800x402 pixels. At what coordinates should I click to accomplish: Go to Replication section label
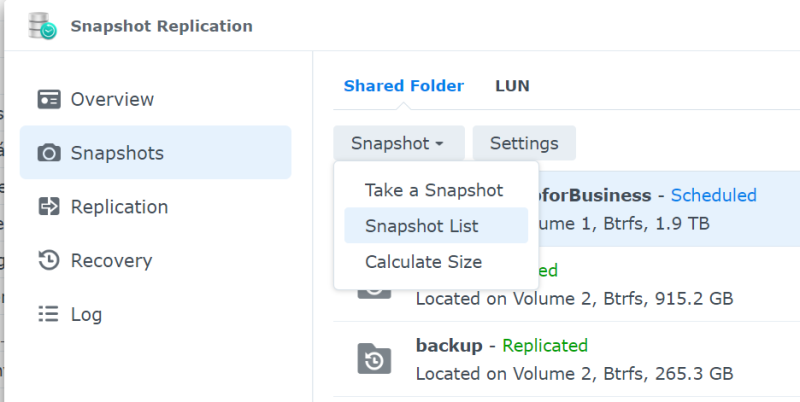(x=119, y=207)
